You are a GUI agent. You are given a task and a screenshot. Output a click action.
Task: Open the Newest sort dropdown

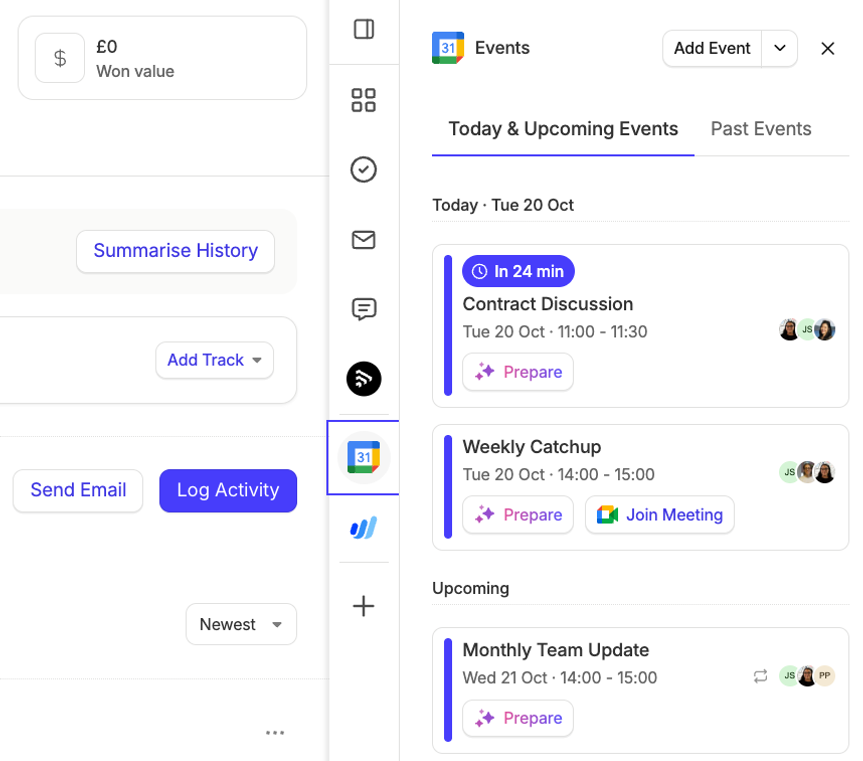click(241, 624)
